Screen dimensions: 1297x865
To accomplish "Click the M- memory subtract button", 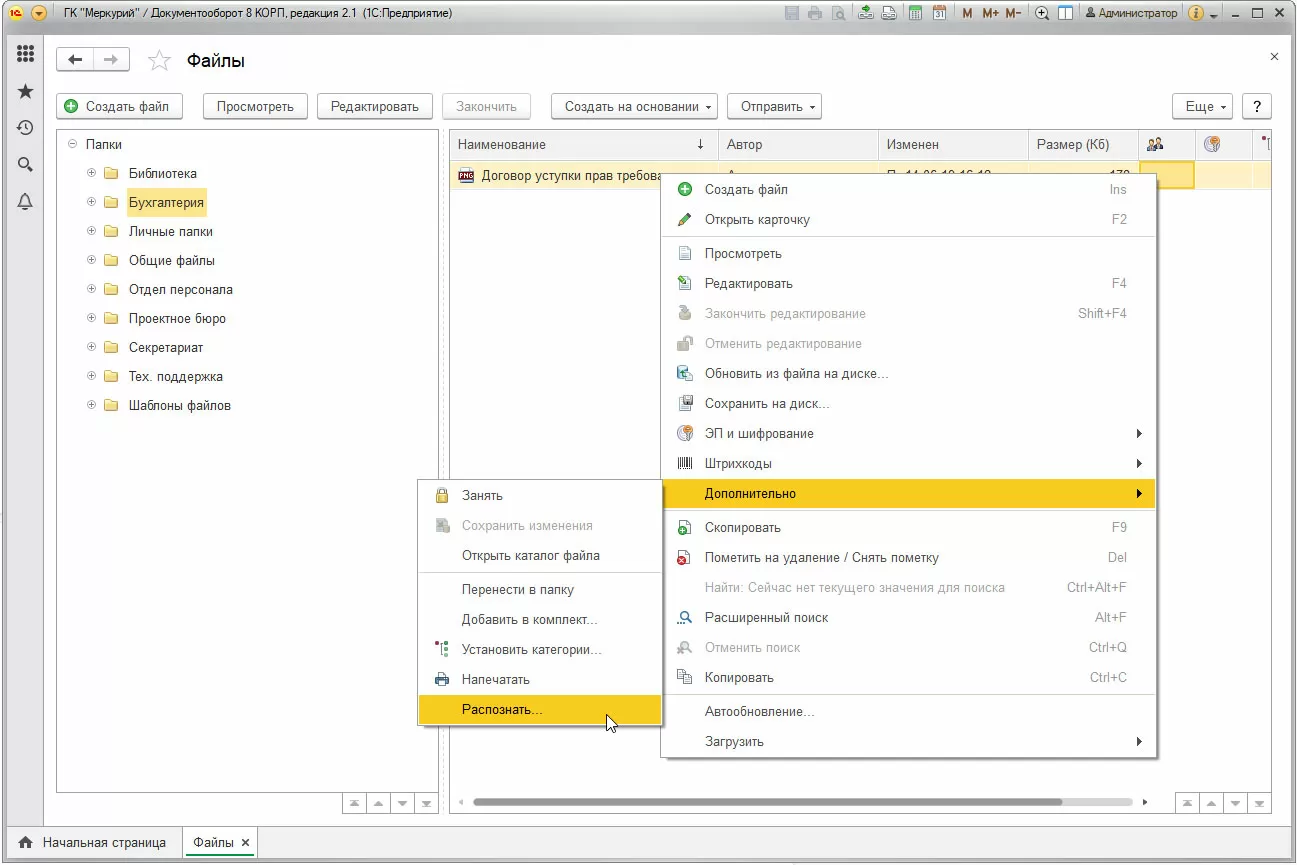I will 1013,13.
